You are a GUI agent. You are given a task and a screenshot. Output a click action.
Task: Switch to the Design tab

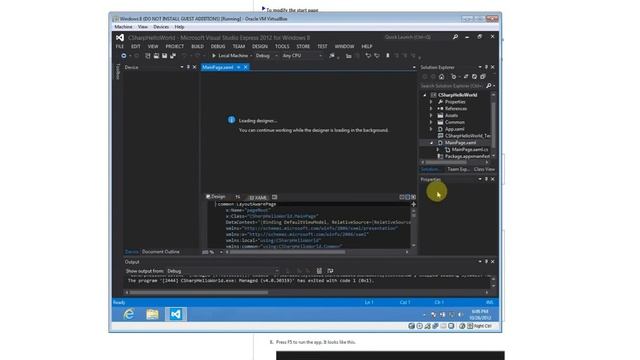tap(215, 197)
